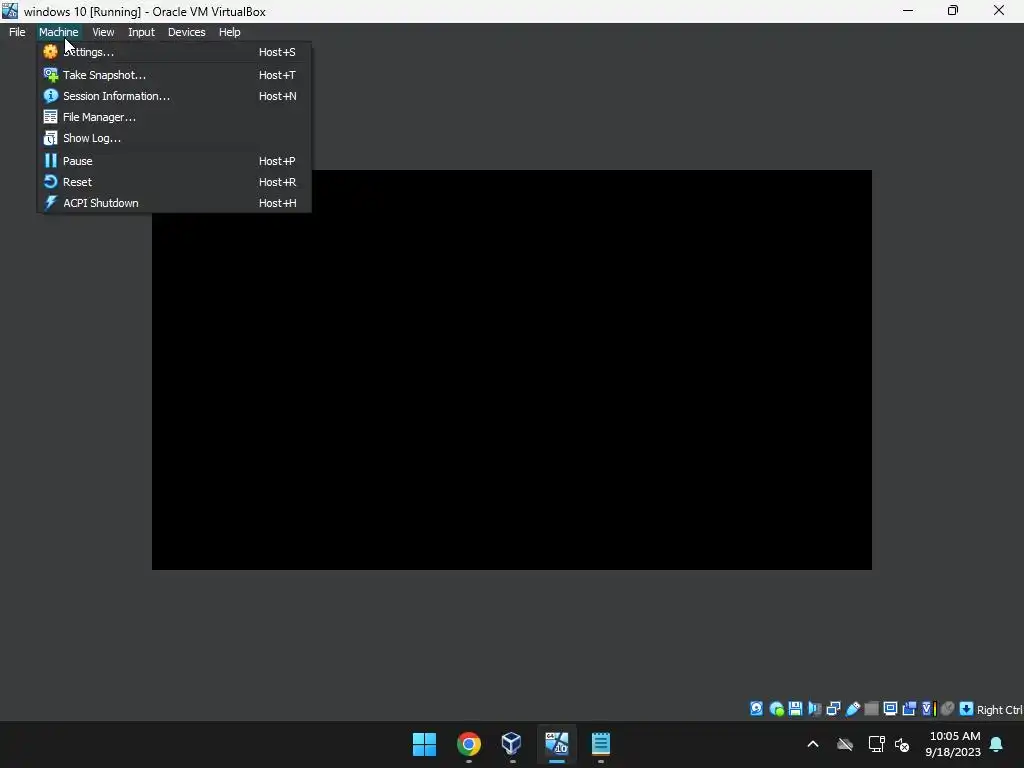The width and height of the screenshot is (1024, 768).
Task: Open Google Chrome from taskbar
Action: click(x=468, y=744)
